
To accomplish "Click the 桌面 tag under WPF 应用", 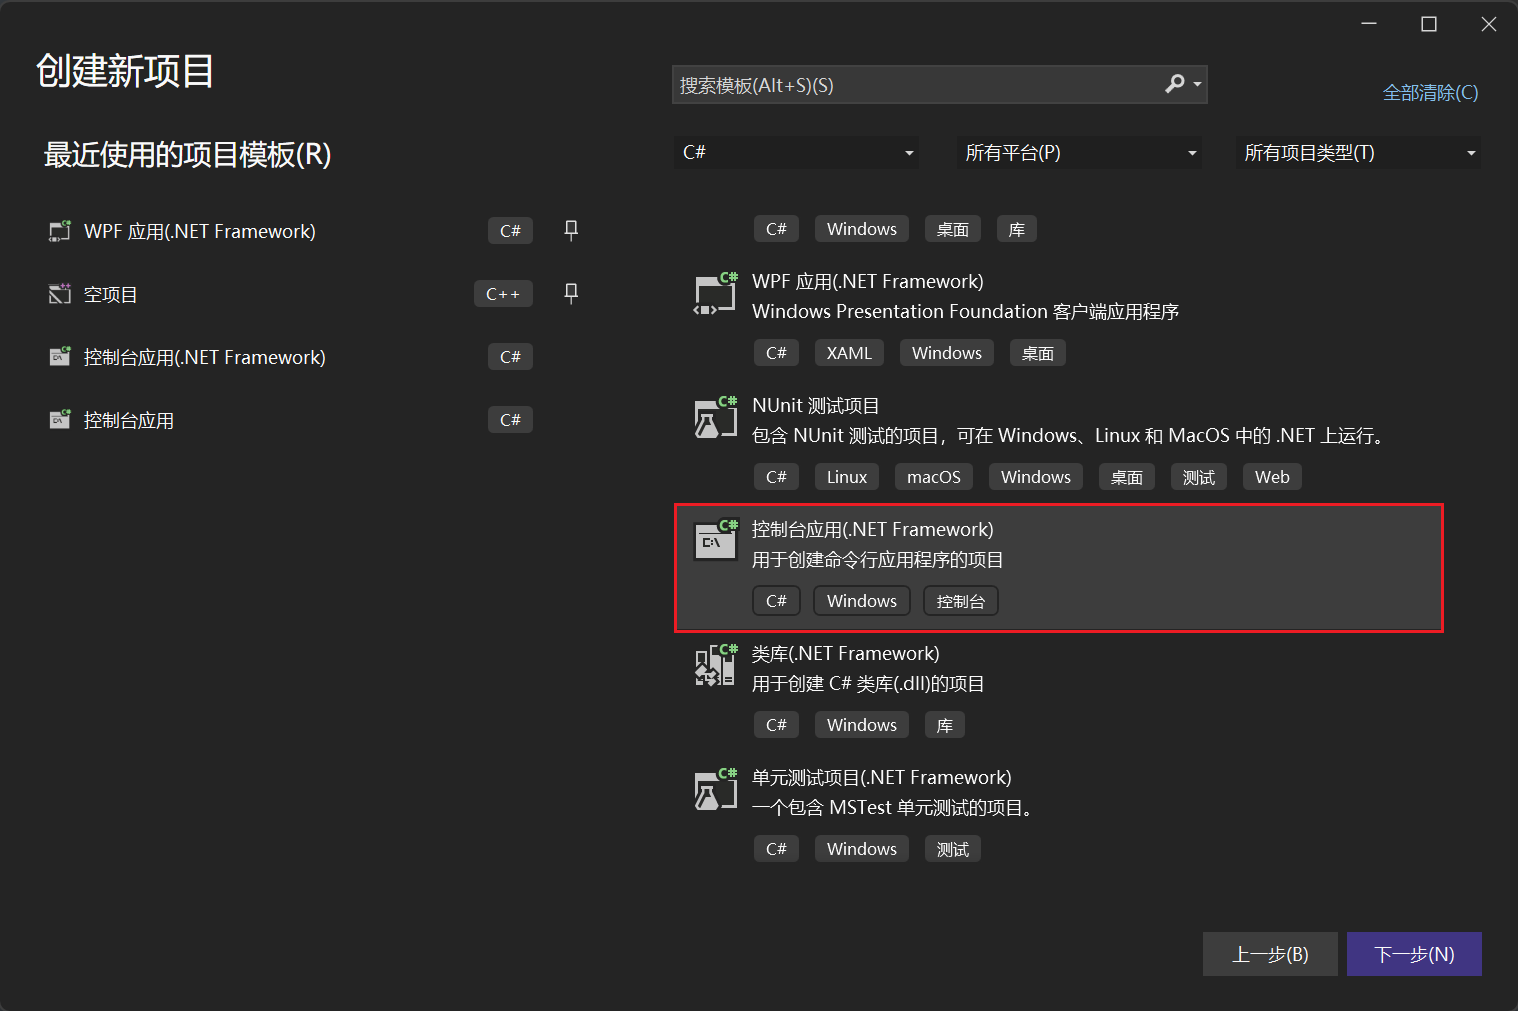I will tap(1038, 353).
